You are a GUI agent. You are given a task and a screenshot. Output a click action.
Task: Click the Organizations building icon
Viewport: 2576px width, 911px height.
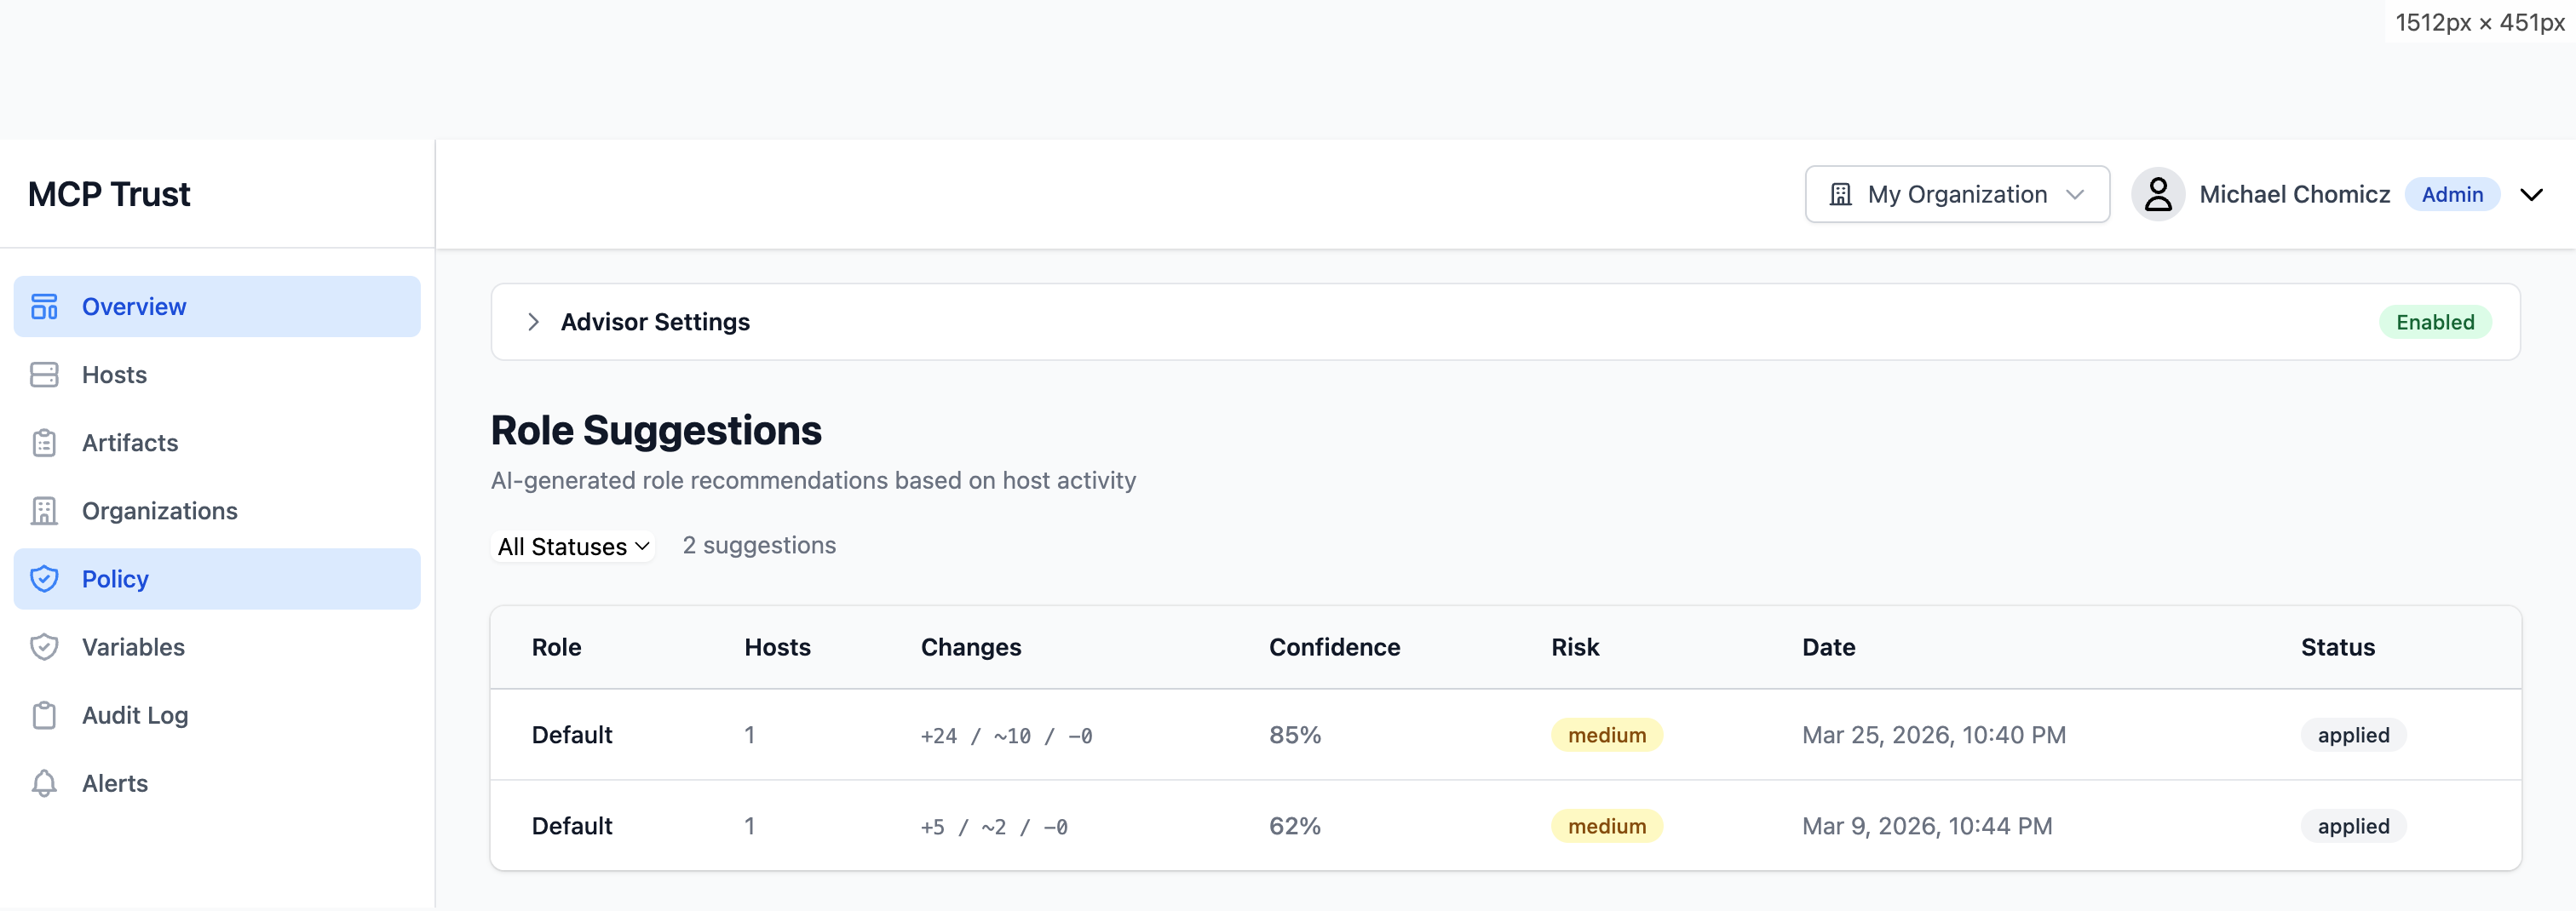[x=44, y=510]
